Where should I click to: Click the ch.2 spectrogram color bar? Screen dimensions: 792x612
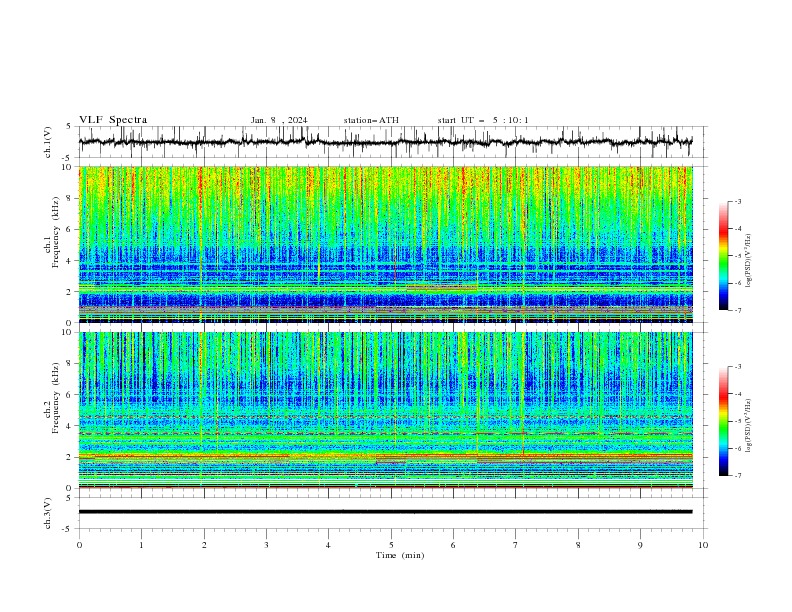click(x=723, y=421)
